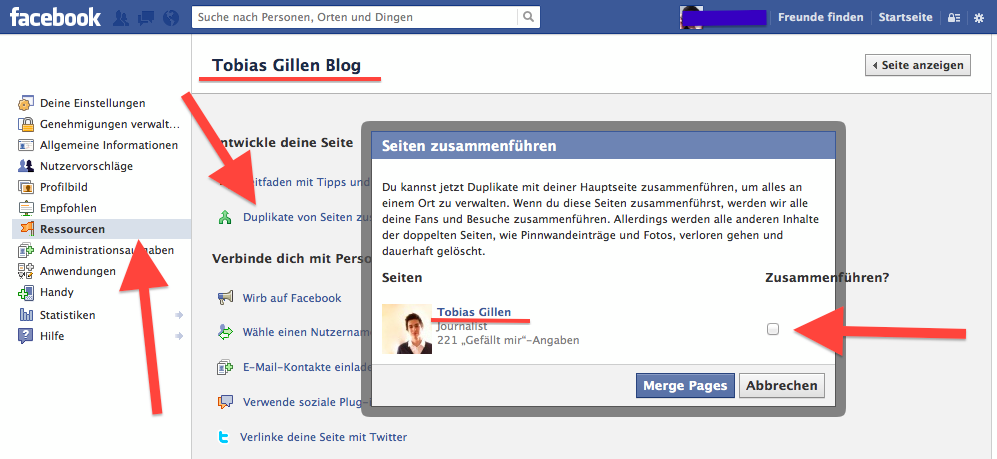Click the Tobias Gillen Blog page title

(286, 65)
